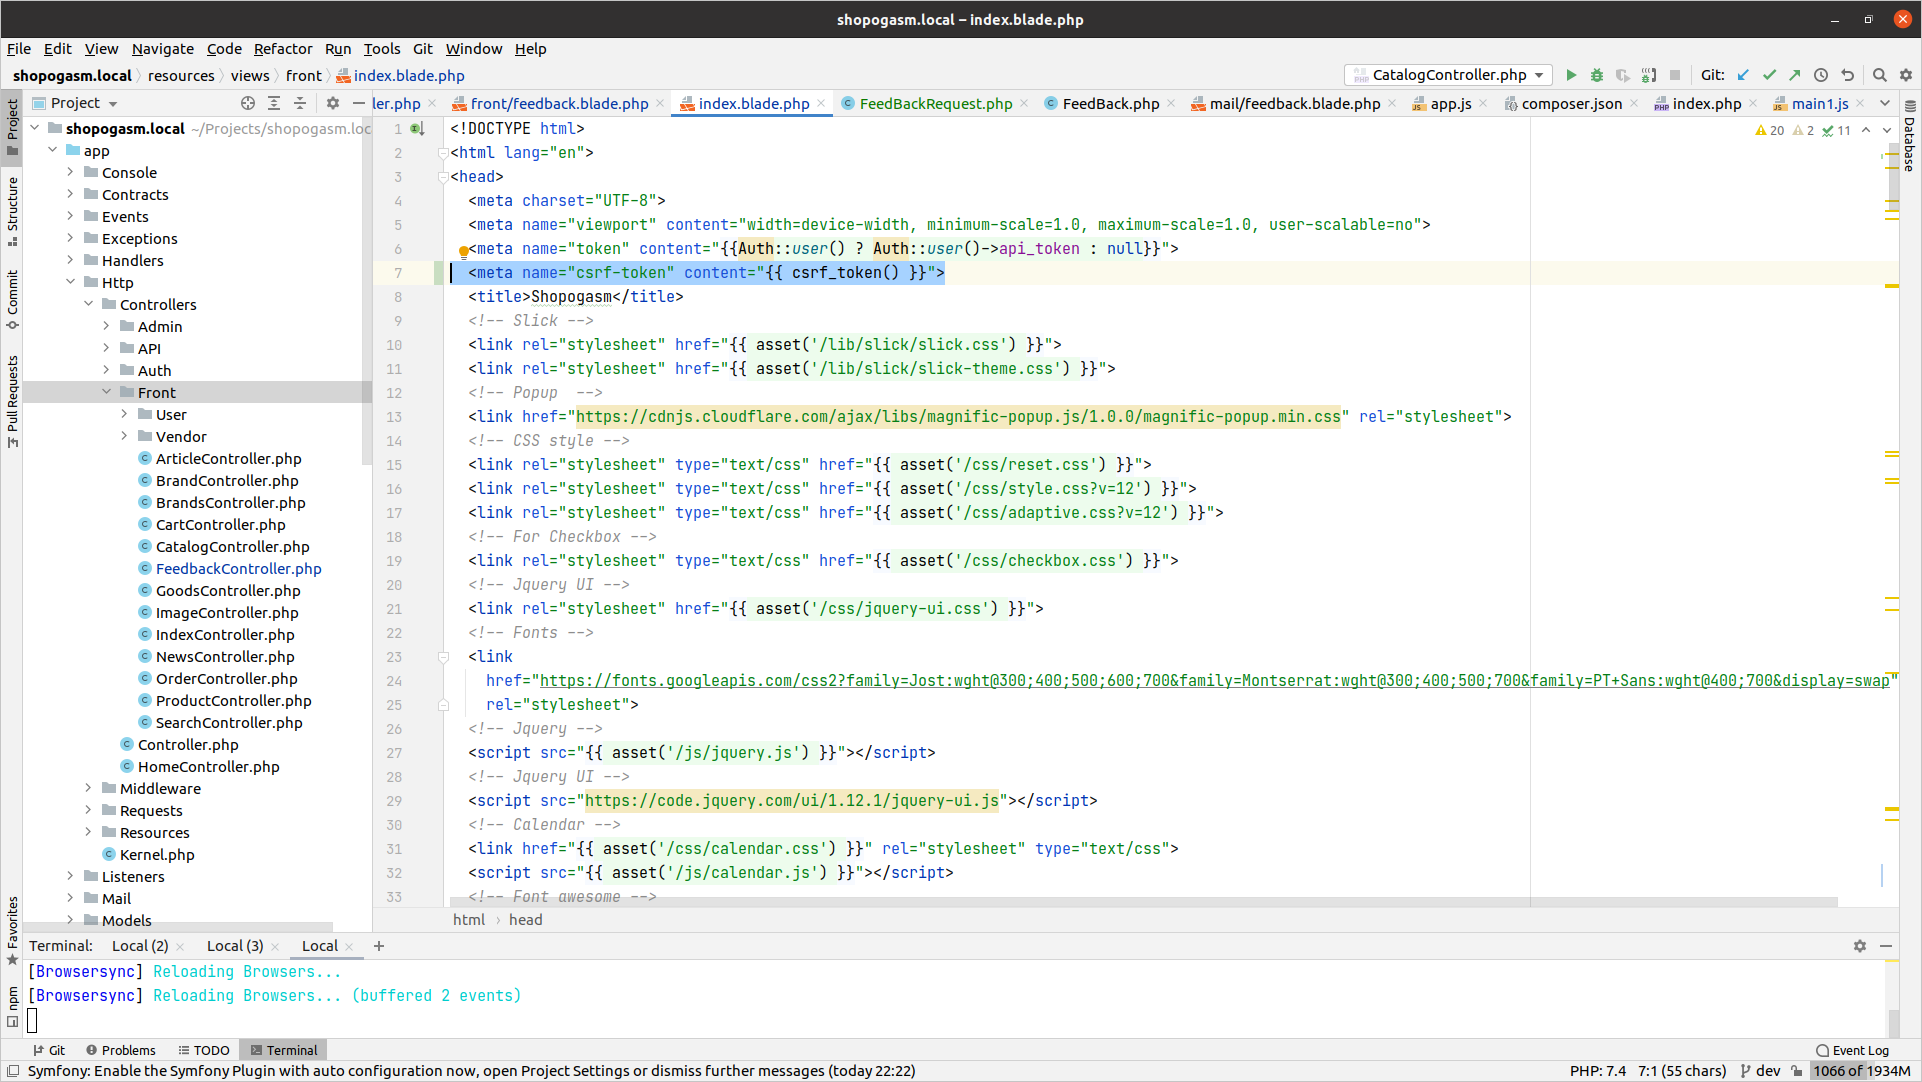Screen dimensions: 1922x1082
Task: Toggle TODO tool window at bottom
Action: pos(204,1050)
